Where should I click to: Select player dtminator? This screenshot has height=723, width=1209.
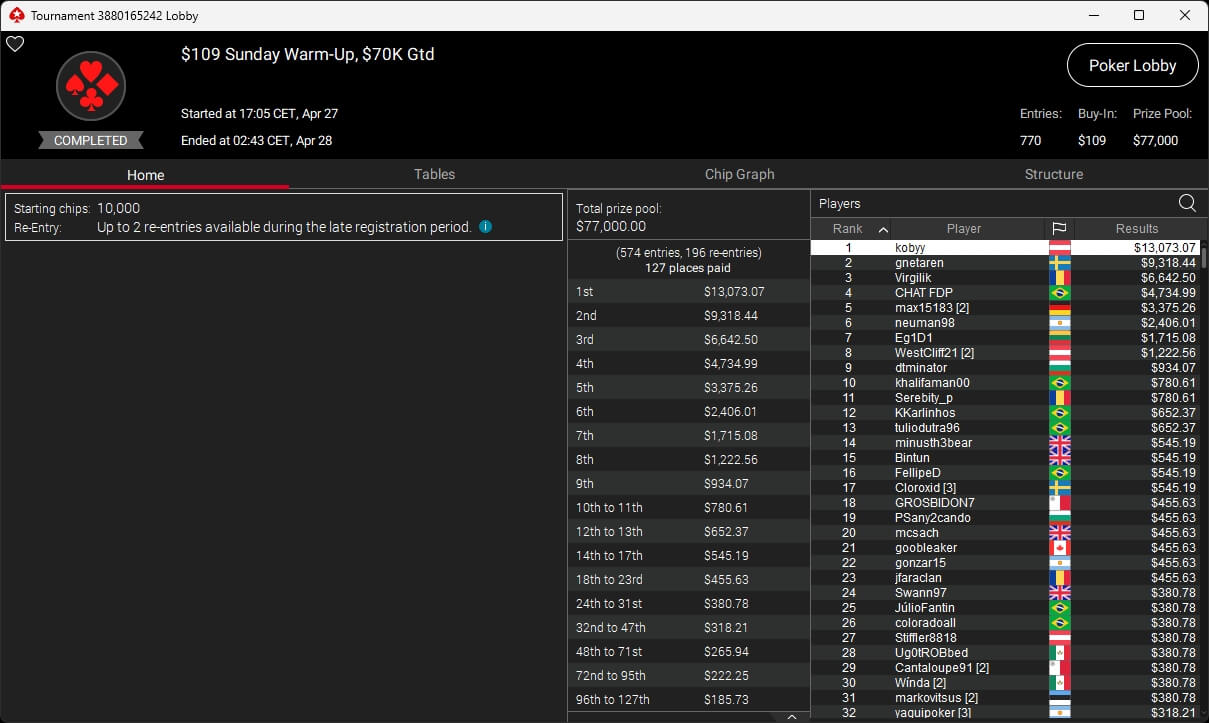click(x=1005, y=367)
